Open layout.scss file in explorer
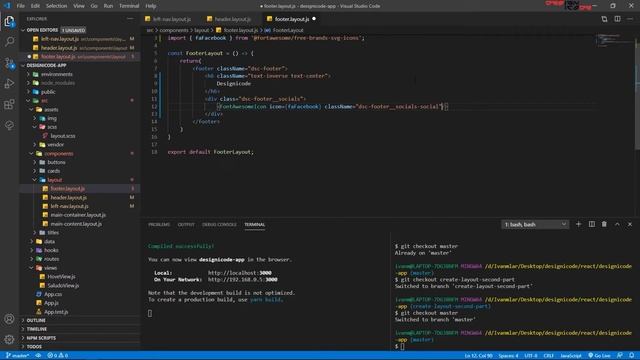This screenshot has height=360, width=640. (x=62, y=136)
